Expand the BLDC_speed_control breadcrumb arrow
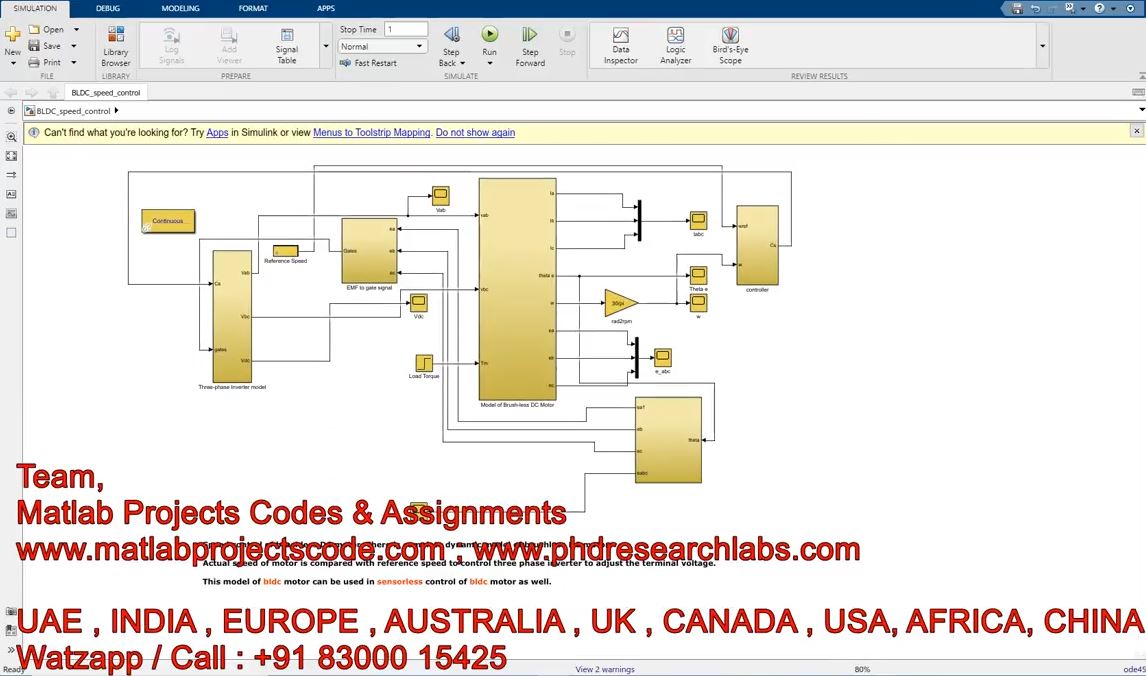The width and height of the screenshot is (1146, 676). (x=116, y=110)
